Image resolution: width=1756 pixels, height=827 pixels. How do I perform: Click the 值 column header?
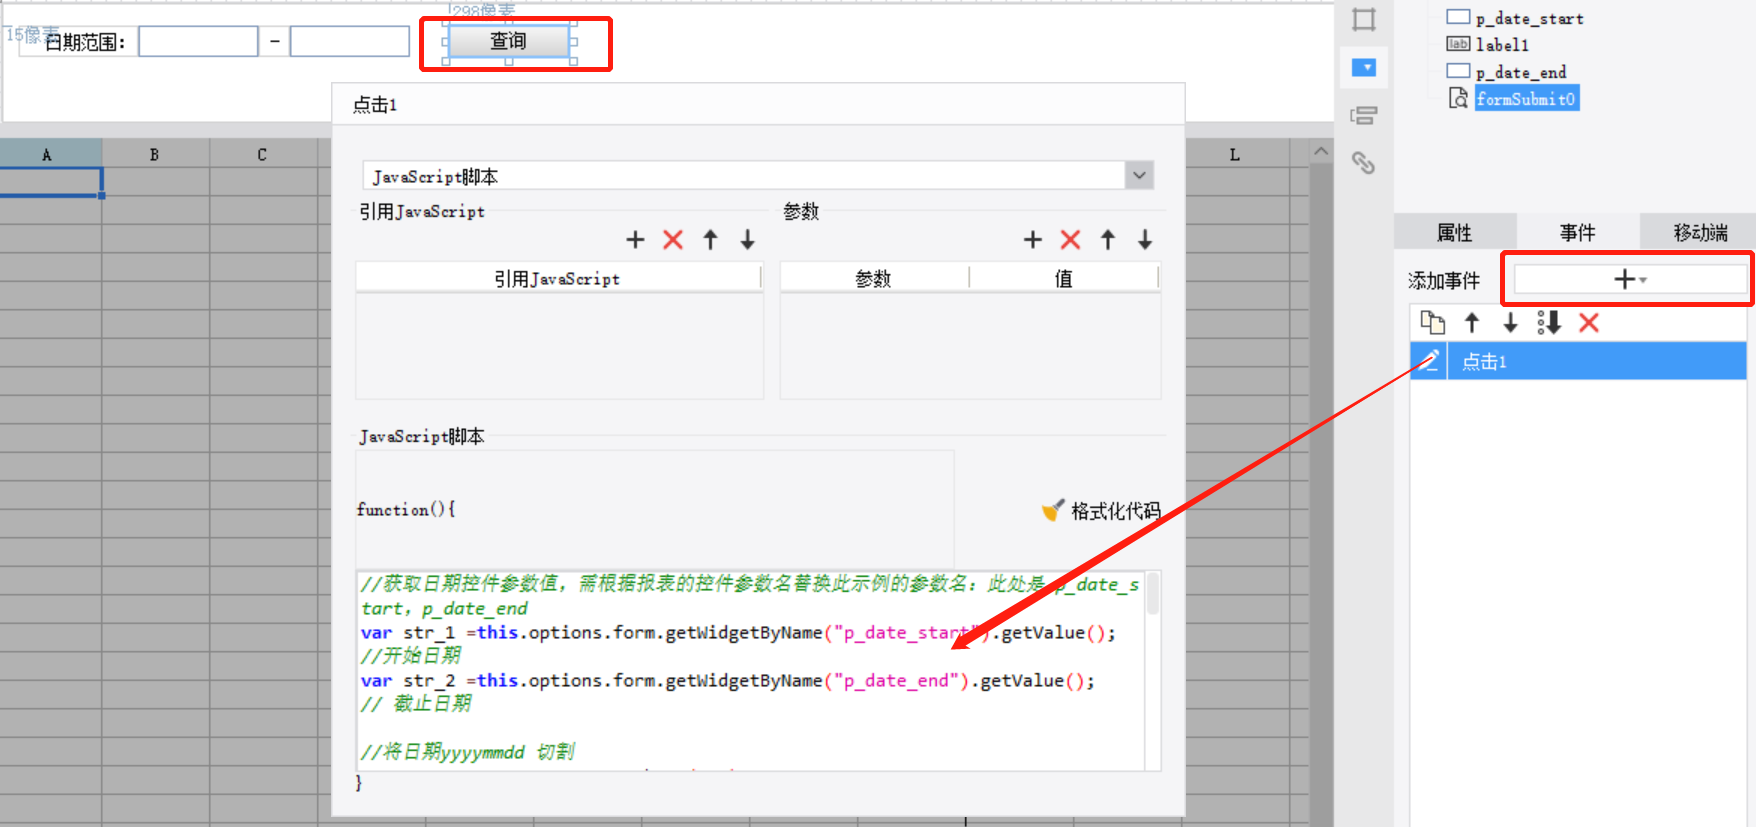coord(1064,279)
